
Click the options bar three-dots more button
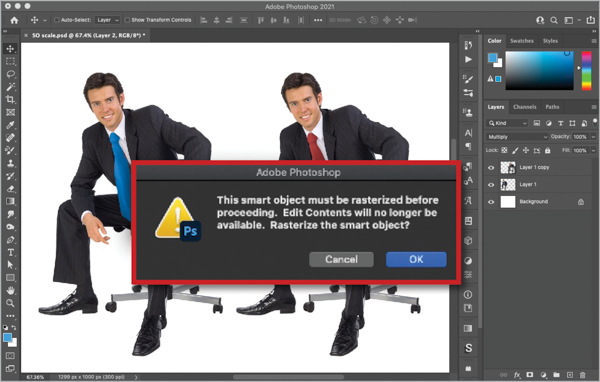318,20
